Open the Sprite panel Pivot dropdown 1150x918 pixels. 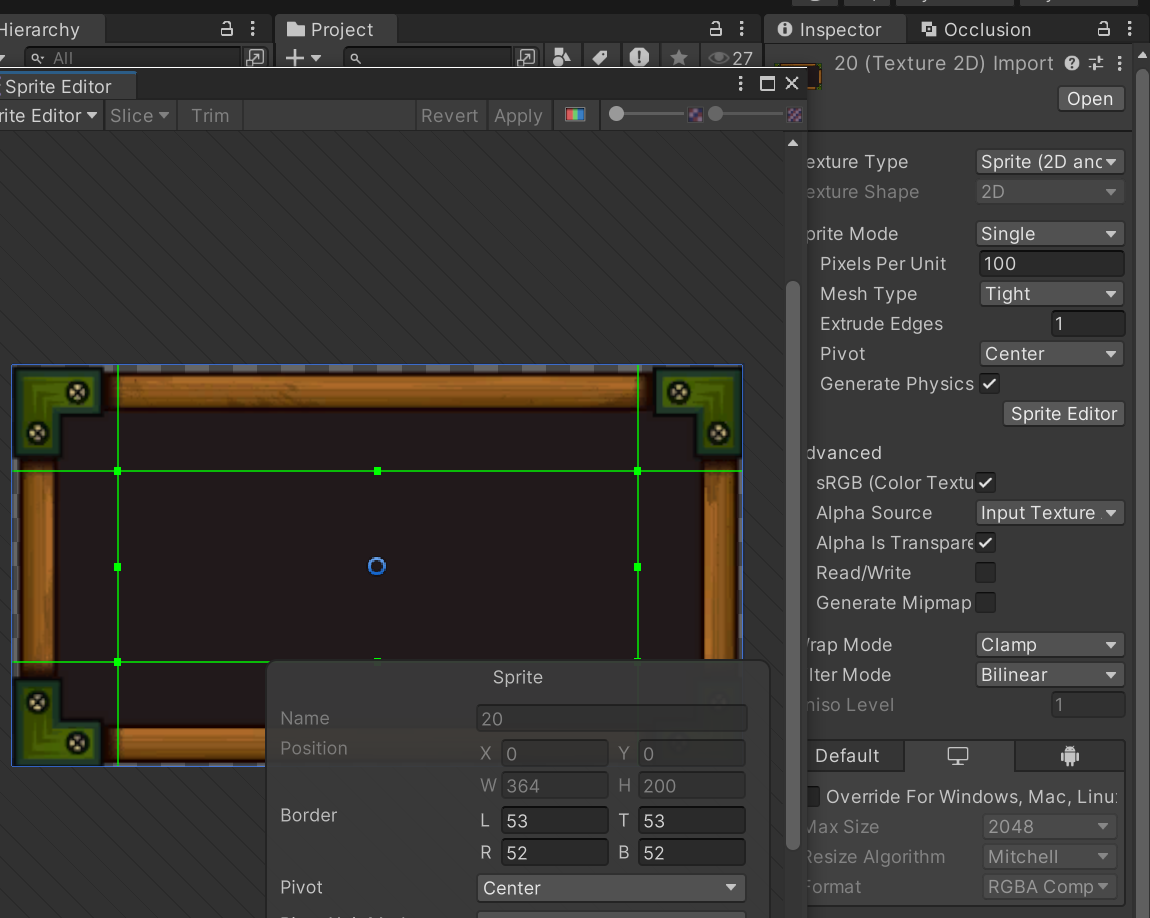point(611,888)
